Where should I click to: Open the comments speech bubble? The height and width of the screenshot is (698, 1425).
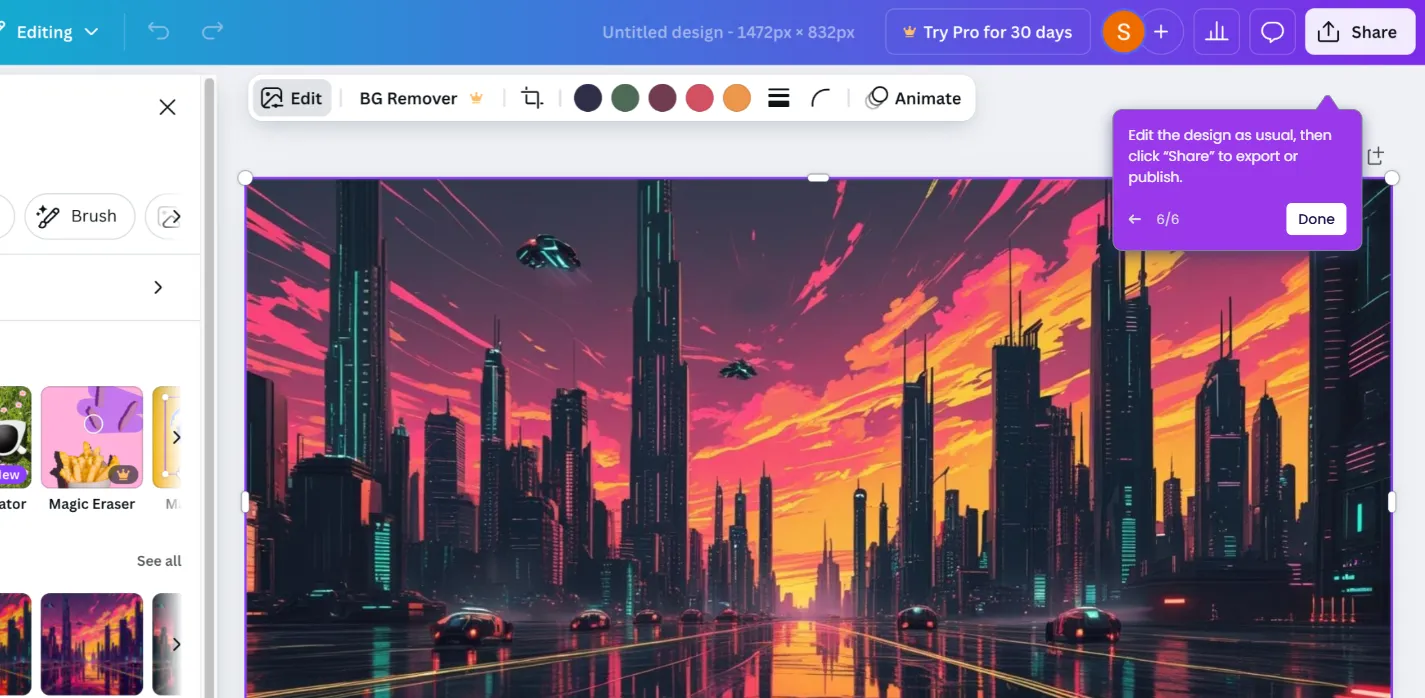(1272, 32)
